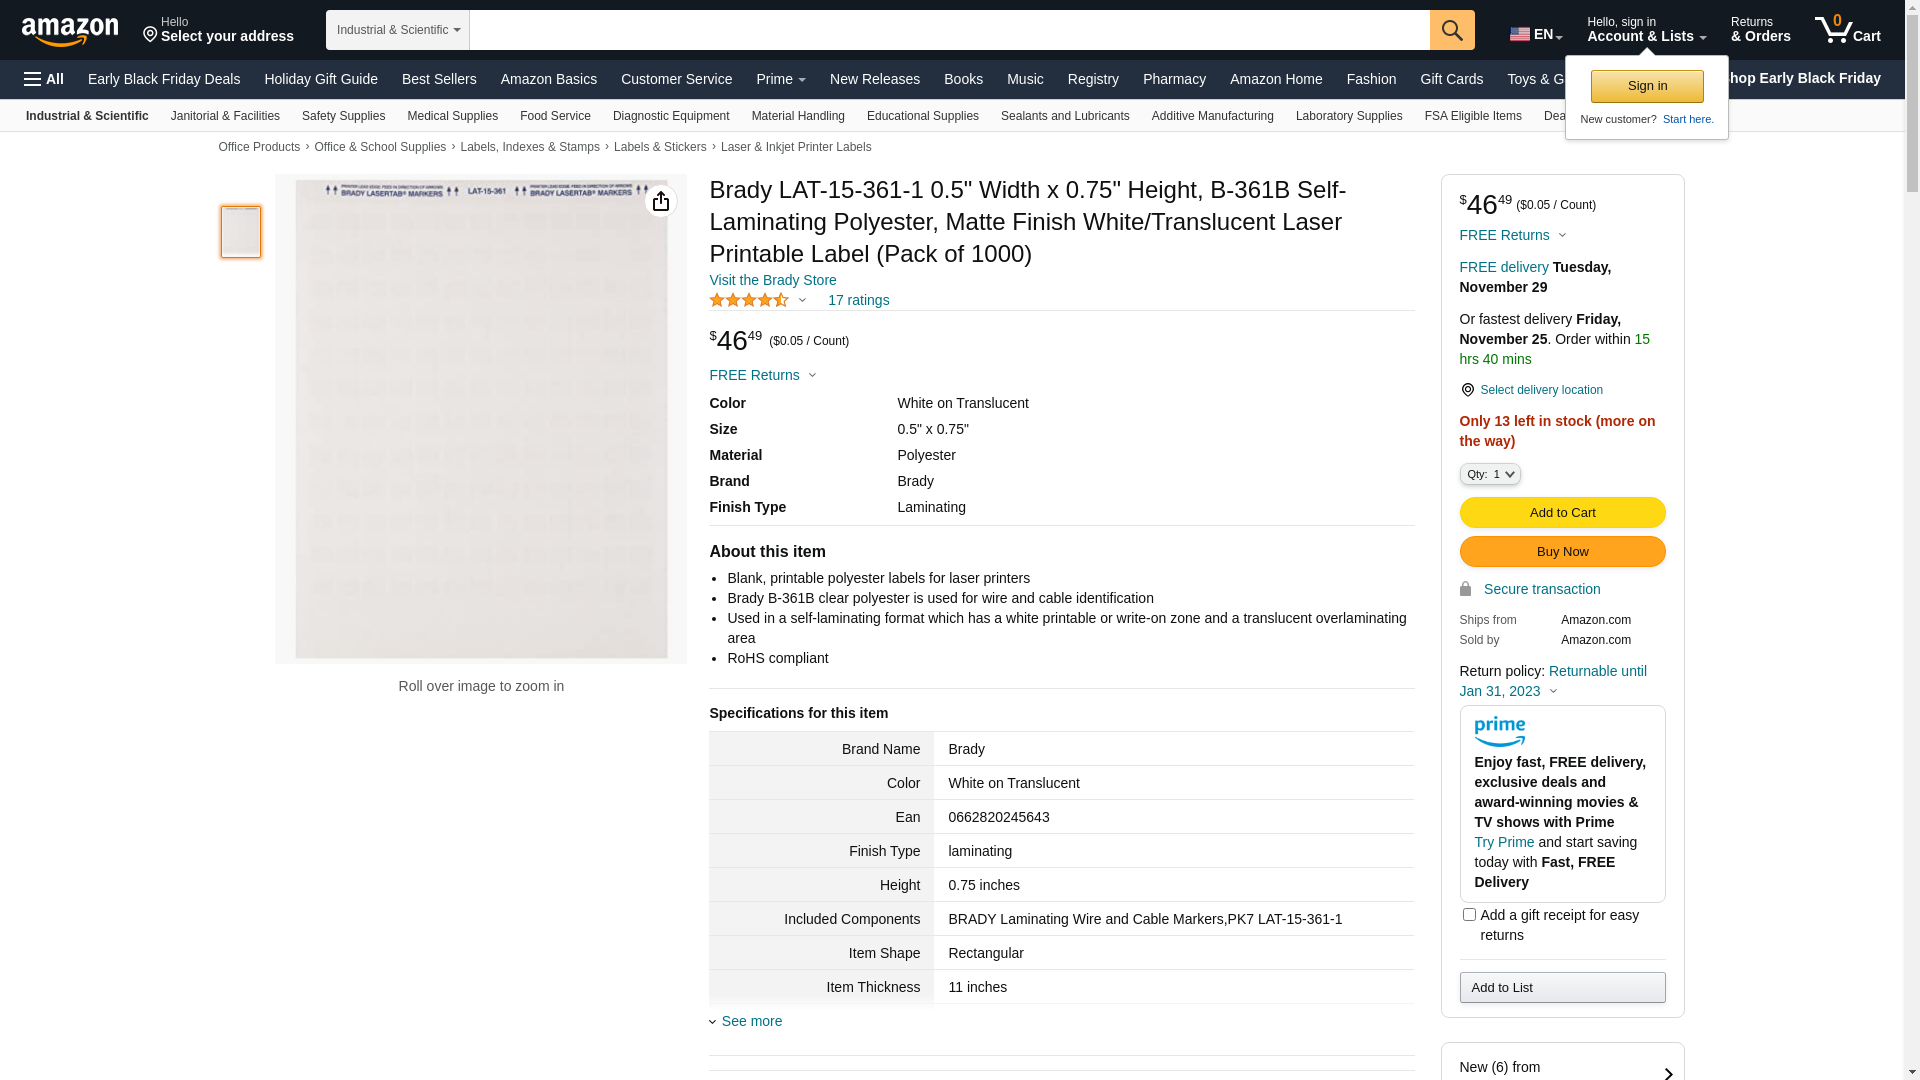
Task: Expand See more specifications
Action: coord(750,1021)
